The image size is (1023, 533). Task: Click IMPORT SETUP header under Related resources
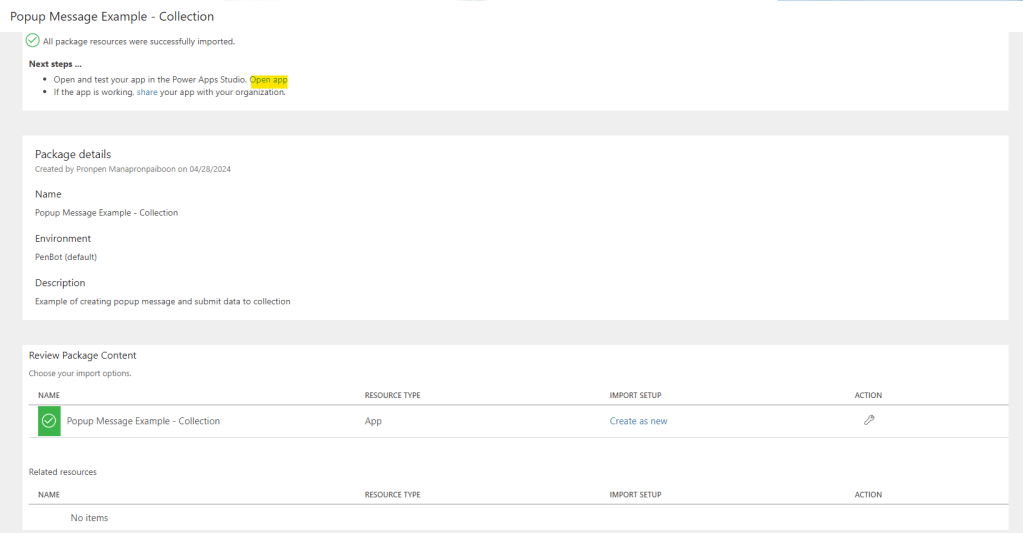[635, 494]
